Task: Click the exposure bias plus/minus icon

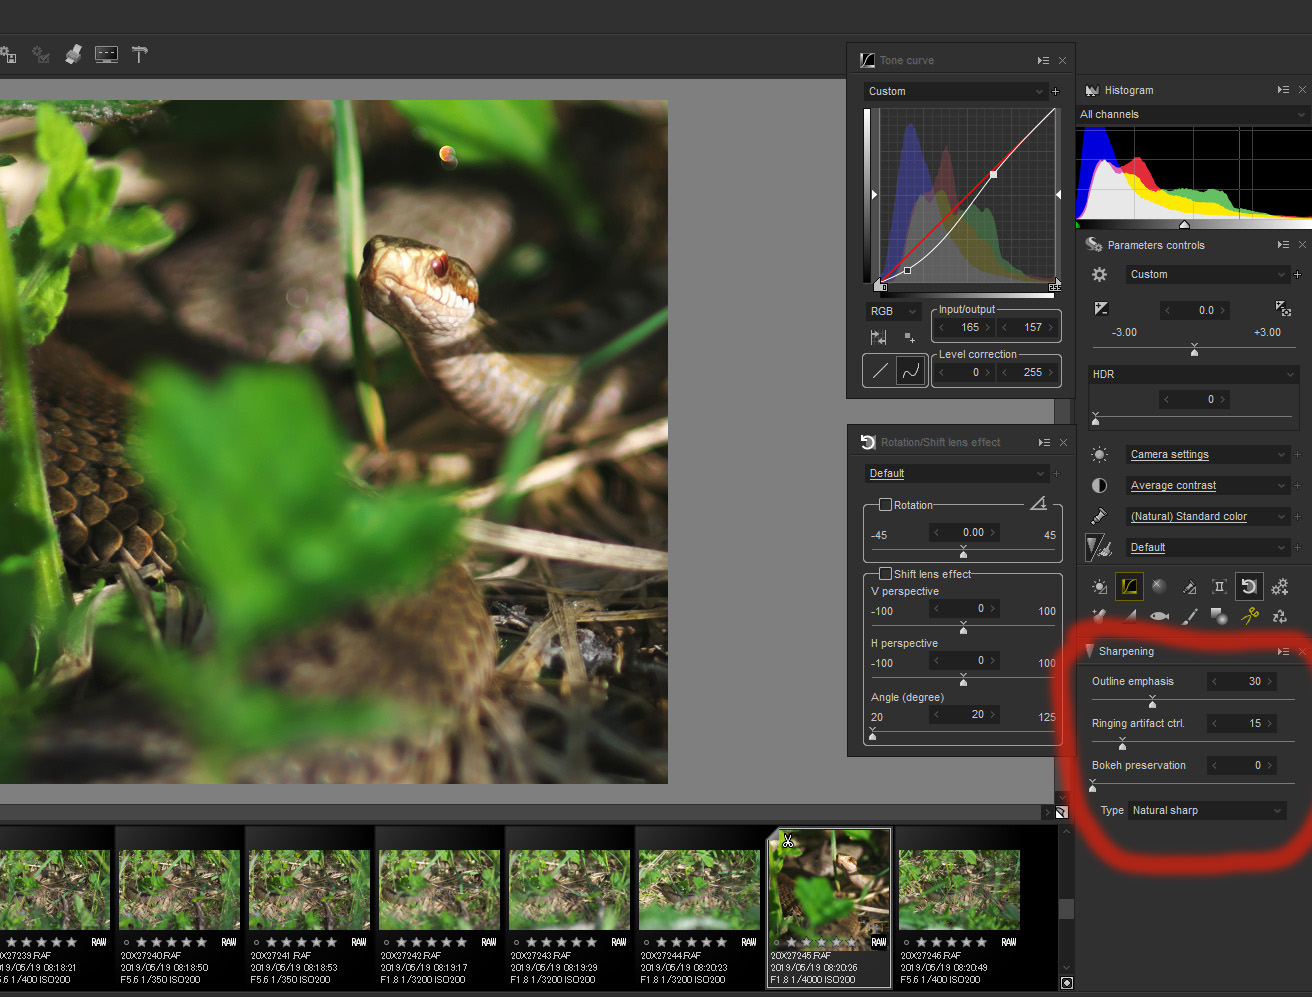Action: (x=1101, y=309)
